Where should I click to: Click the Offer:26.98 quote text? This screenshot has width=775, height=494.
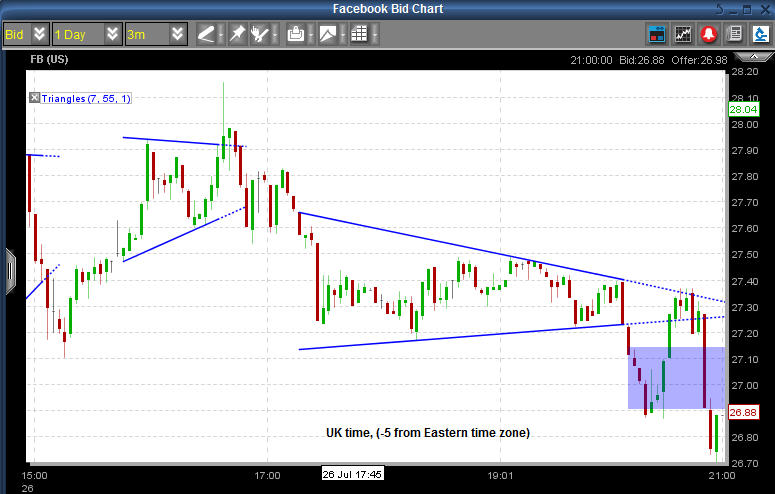(699, 60)
